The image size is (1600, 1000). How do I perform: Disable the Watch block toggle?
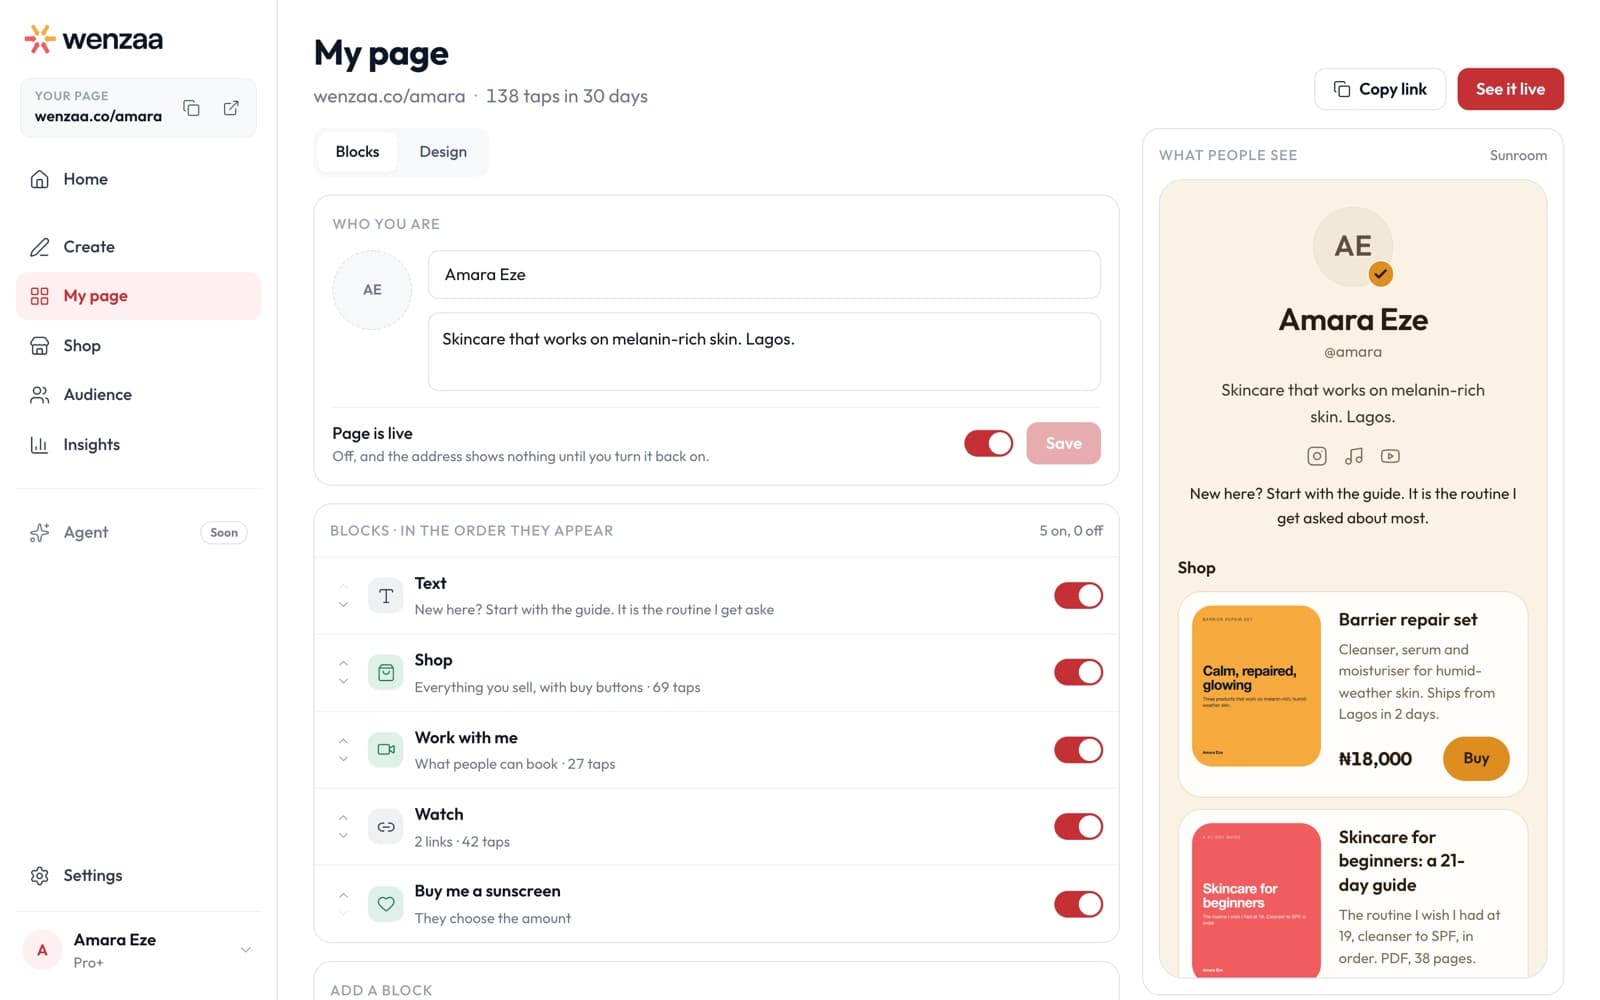point(1078,827)
